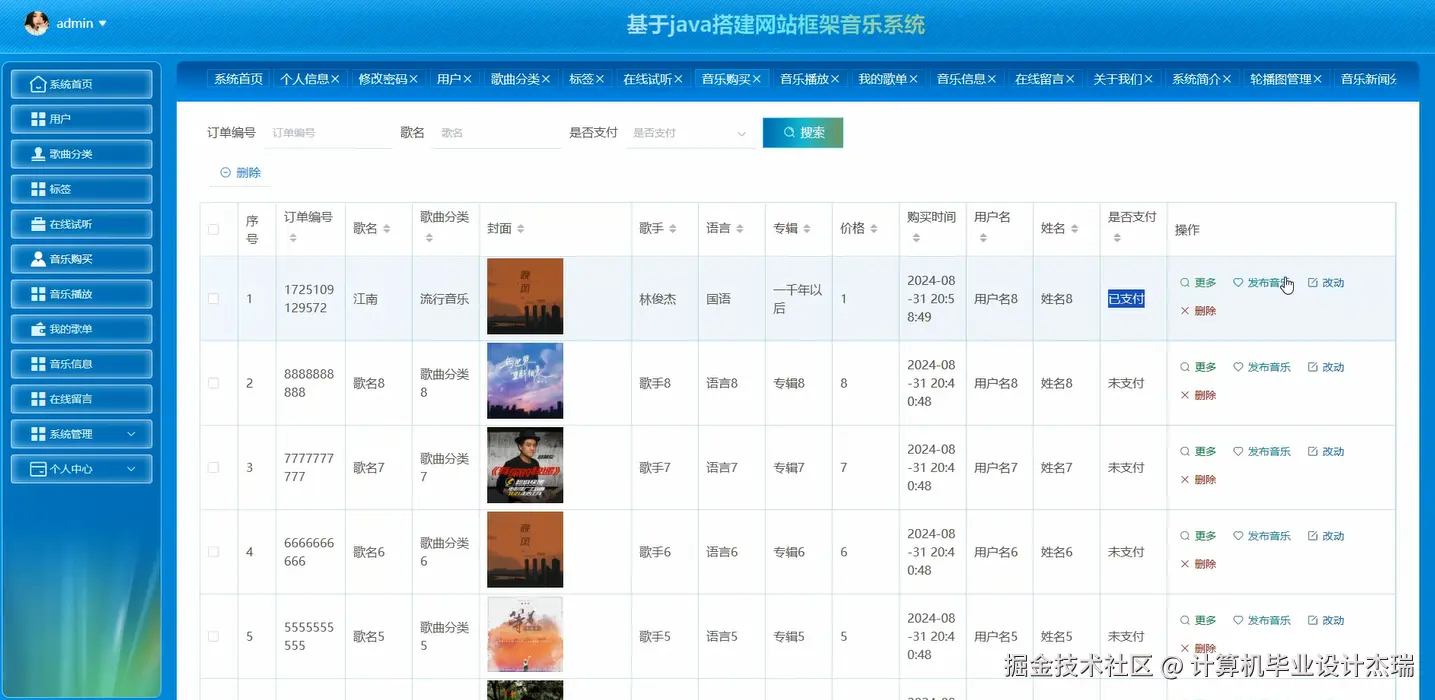Open the 歌名7 cover thumbnail

click(x=525, y=465)
